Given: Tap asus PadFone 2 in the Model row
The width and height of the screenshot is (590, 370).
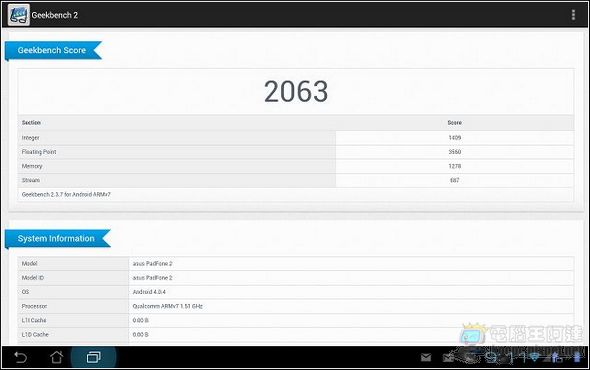Looking at the screenshot, I should [x=152, y=263].
